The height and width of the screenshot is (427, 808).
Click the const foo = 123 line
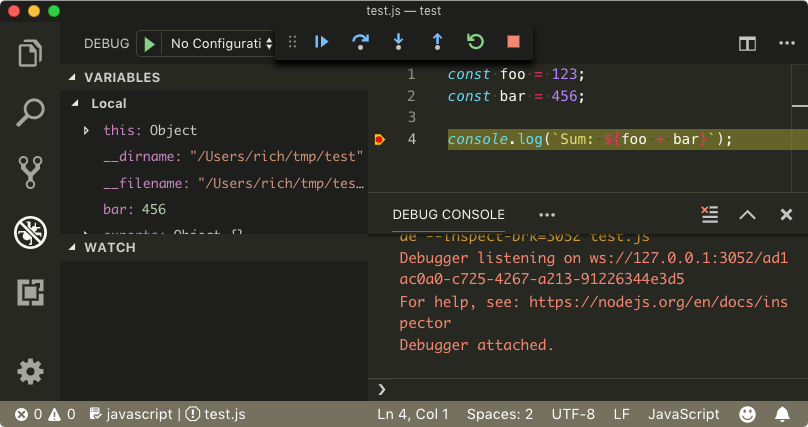(516, 74)
